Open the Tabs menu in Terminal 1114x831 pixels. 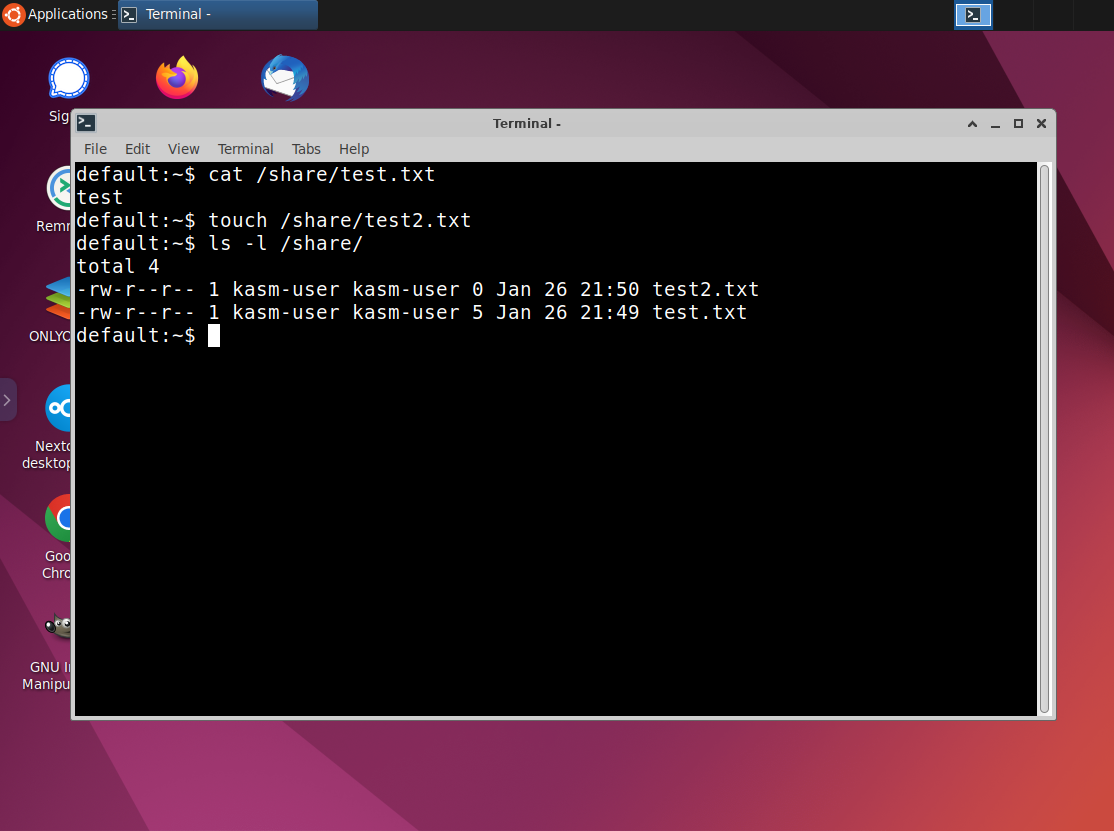coord(306,149)
